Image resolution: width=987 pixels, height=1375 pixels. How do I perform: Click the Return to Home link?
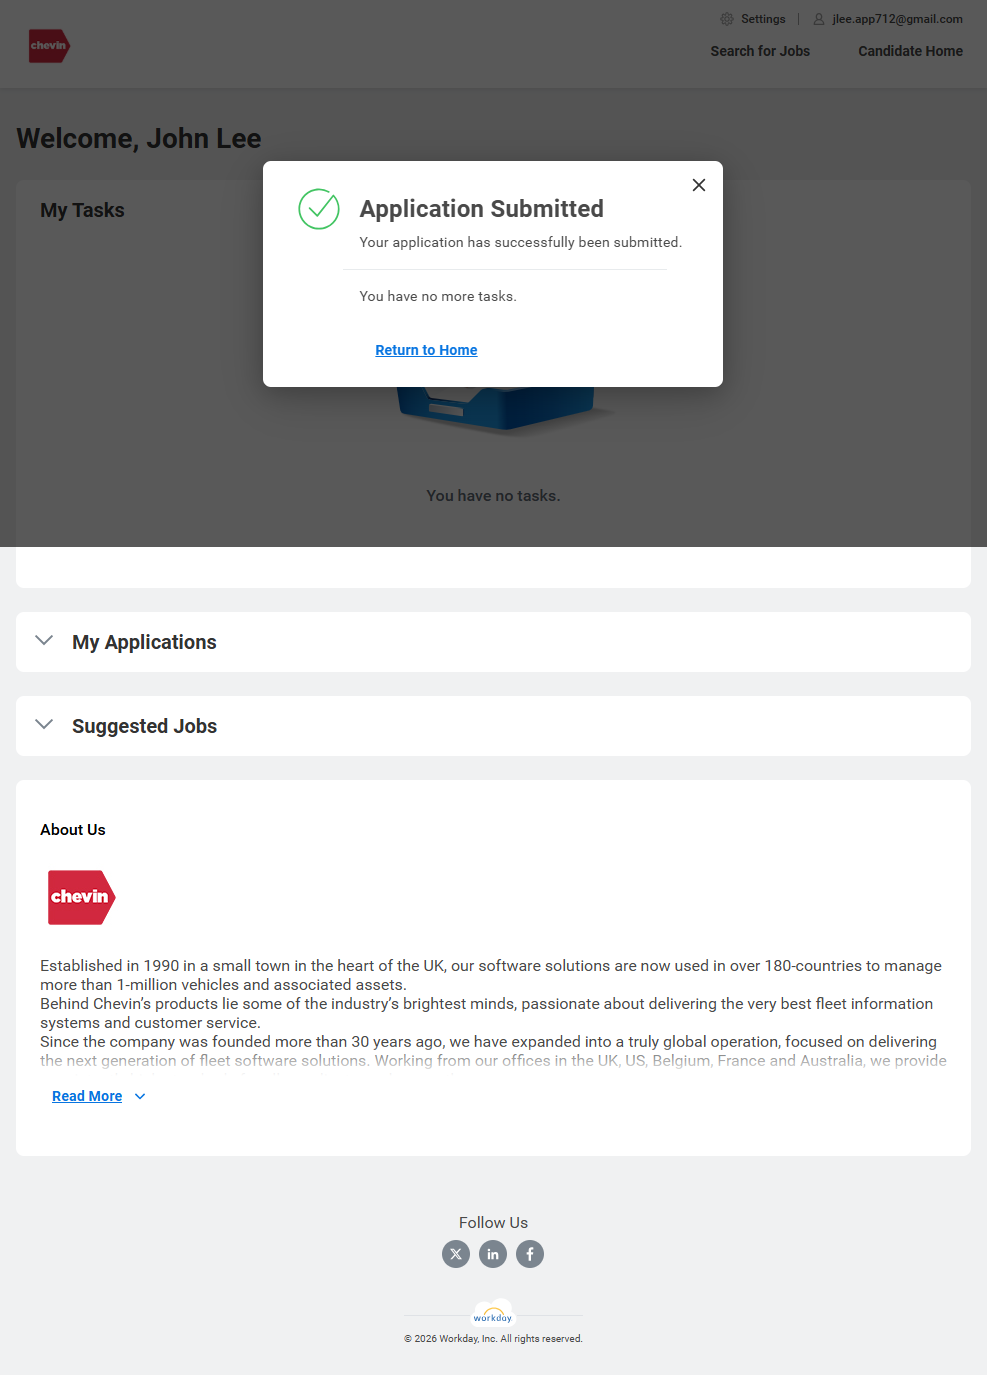[x=426, y=350]
